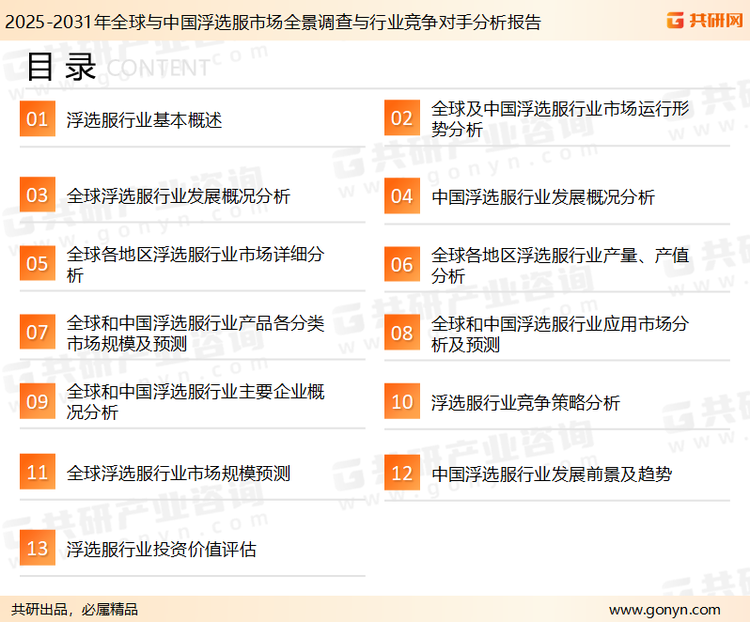
Task: Select the 08 chapter number icon
Action: (x=402, y=333)
